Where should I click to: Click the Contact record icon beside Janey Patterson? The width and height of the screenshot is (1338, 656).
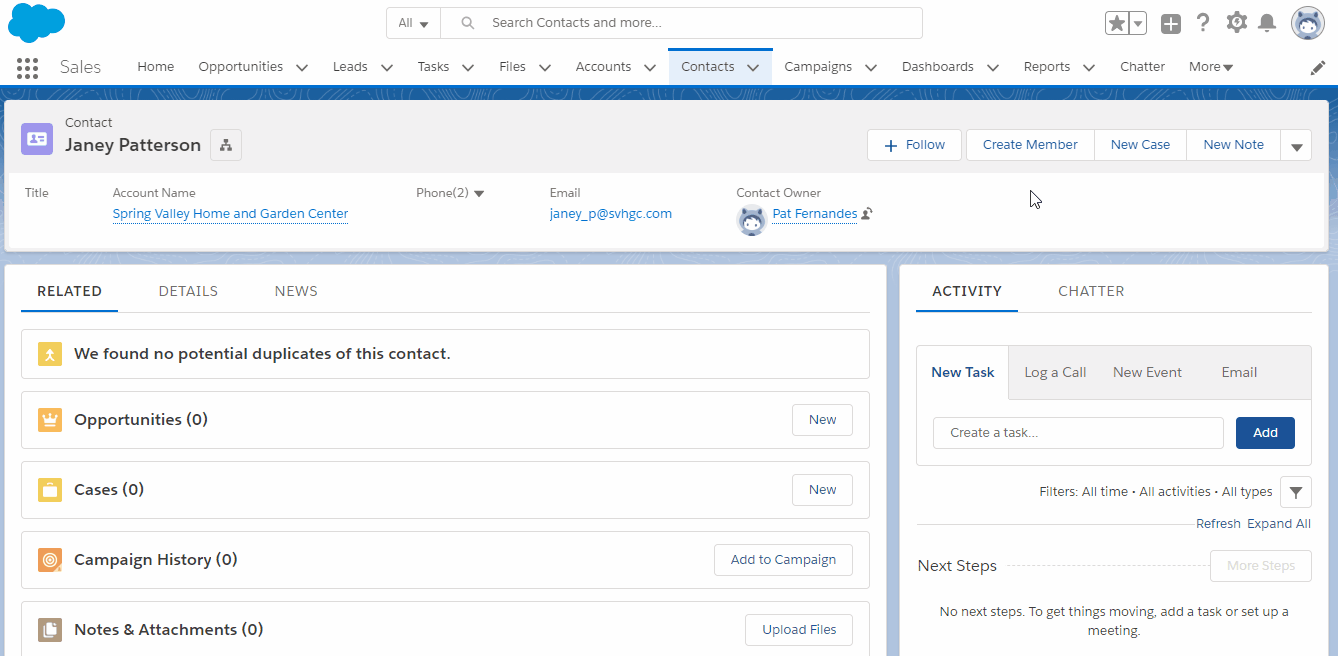click(37, 139)
